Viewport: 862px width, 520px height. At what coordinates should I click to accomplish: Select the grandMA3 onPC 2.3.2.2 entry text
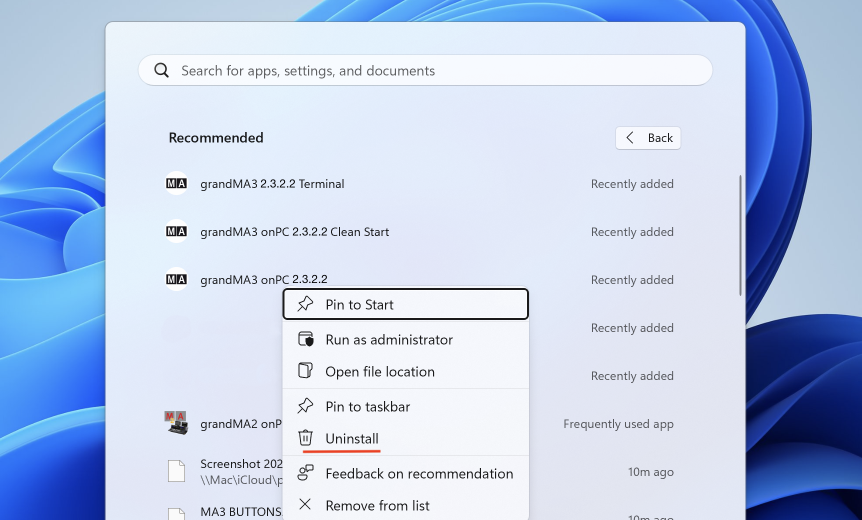tap(264, 280)
